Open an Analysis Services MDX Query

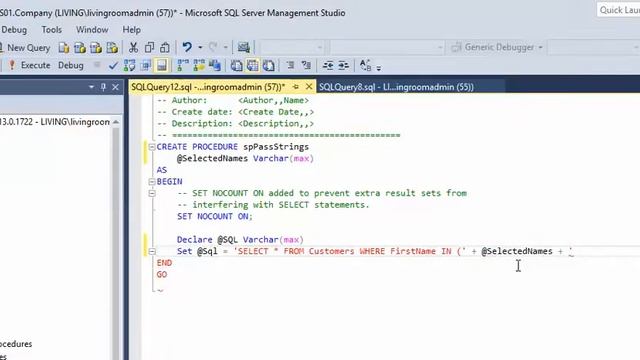(x=80, y=48)
